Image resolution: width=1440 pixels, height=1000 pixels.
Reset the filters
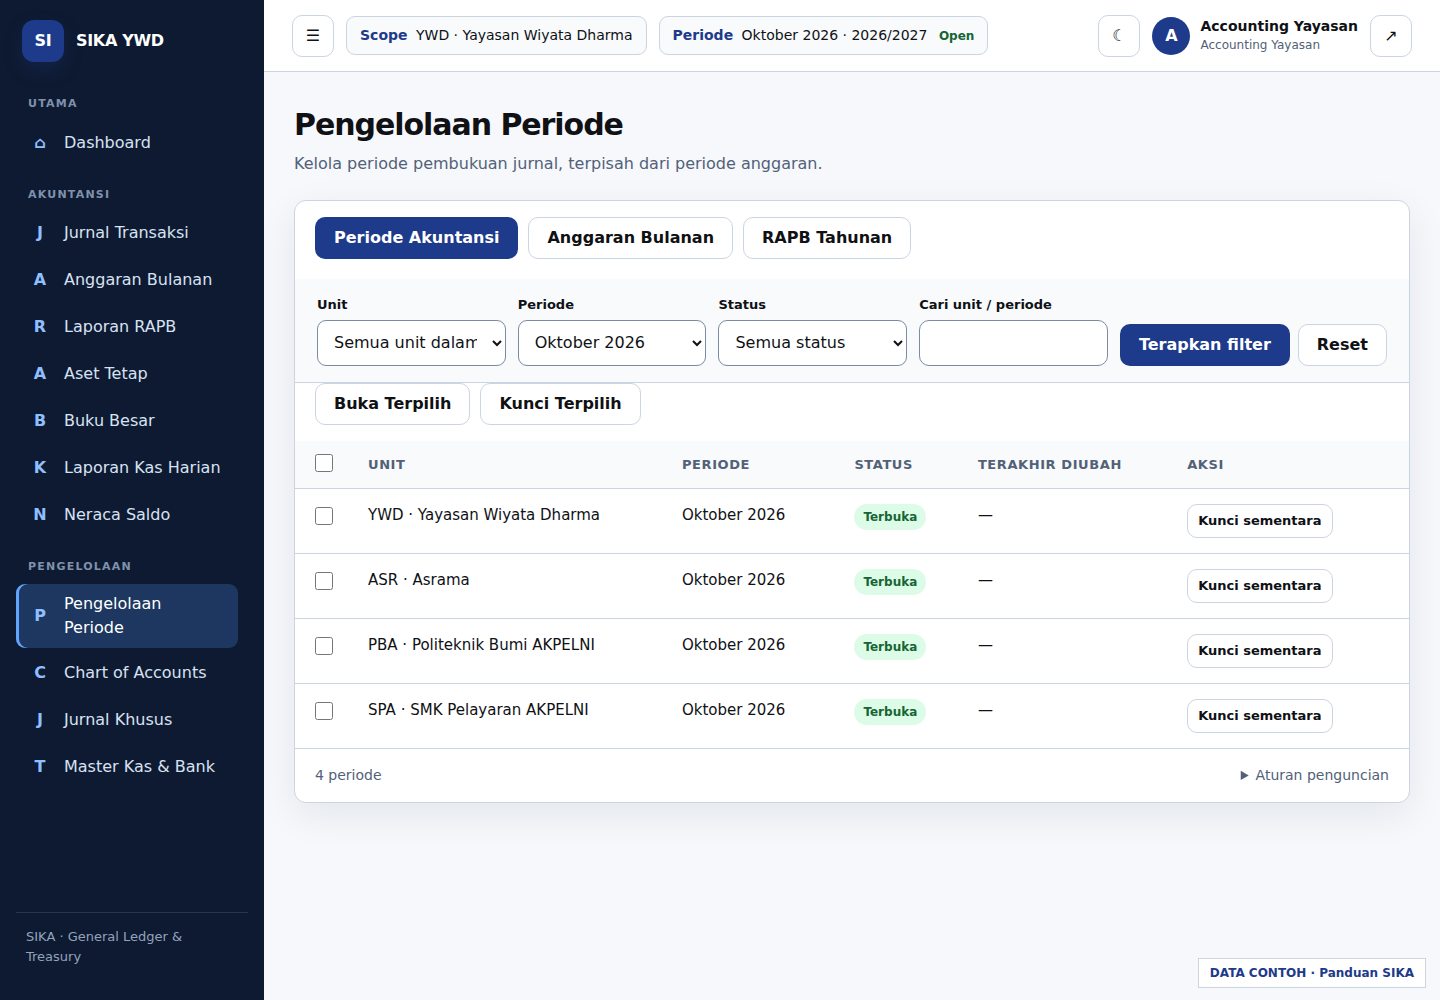click(x=1342, y=345)
